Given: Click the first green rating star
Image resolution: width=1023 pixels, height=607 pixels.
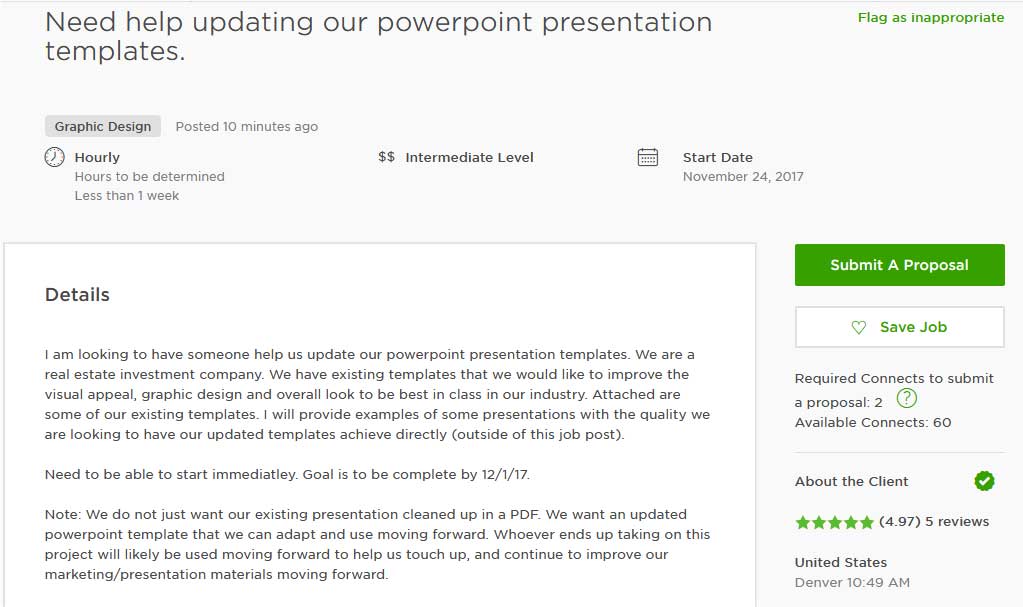Looking at the screenshot, I should (800, 522).
